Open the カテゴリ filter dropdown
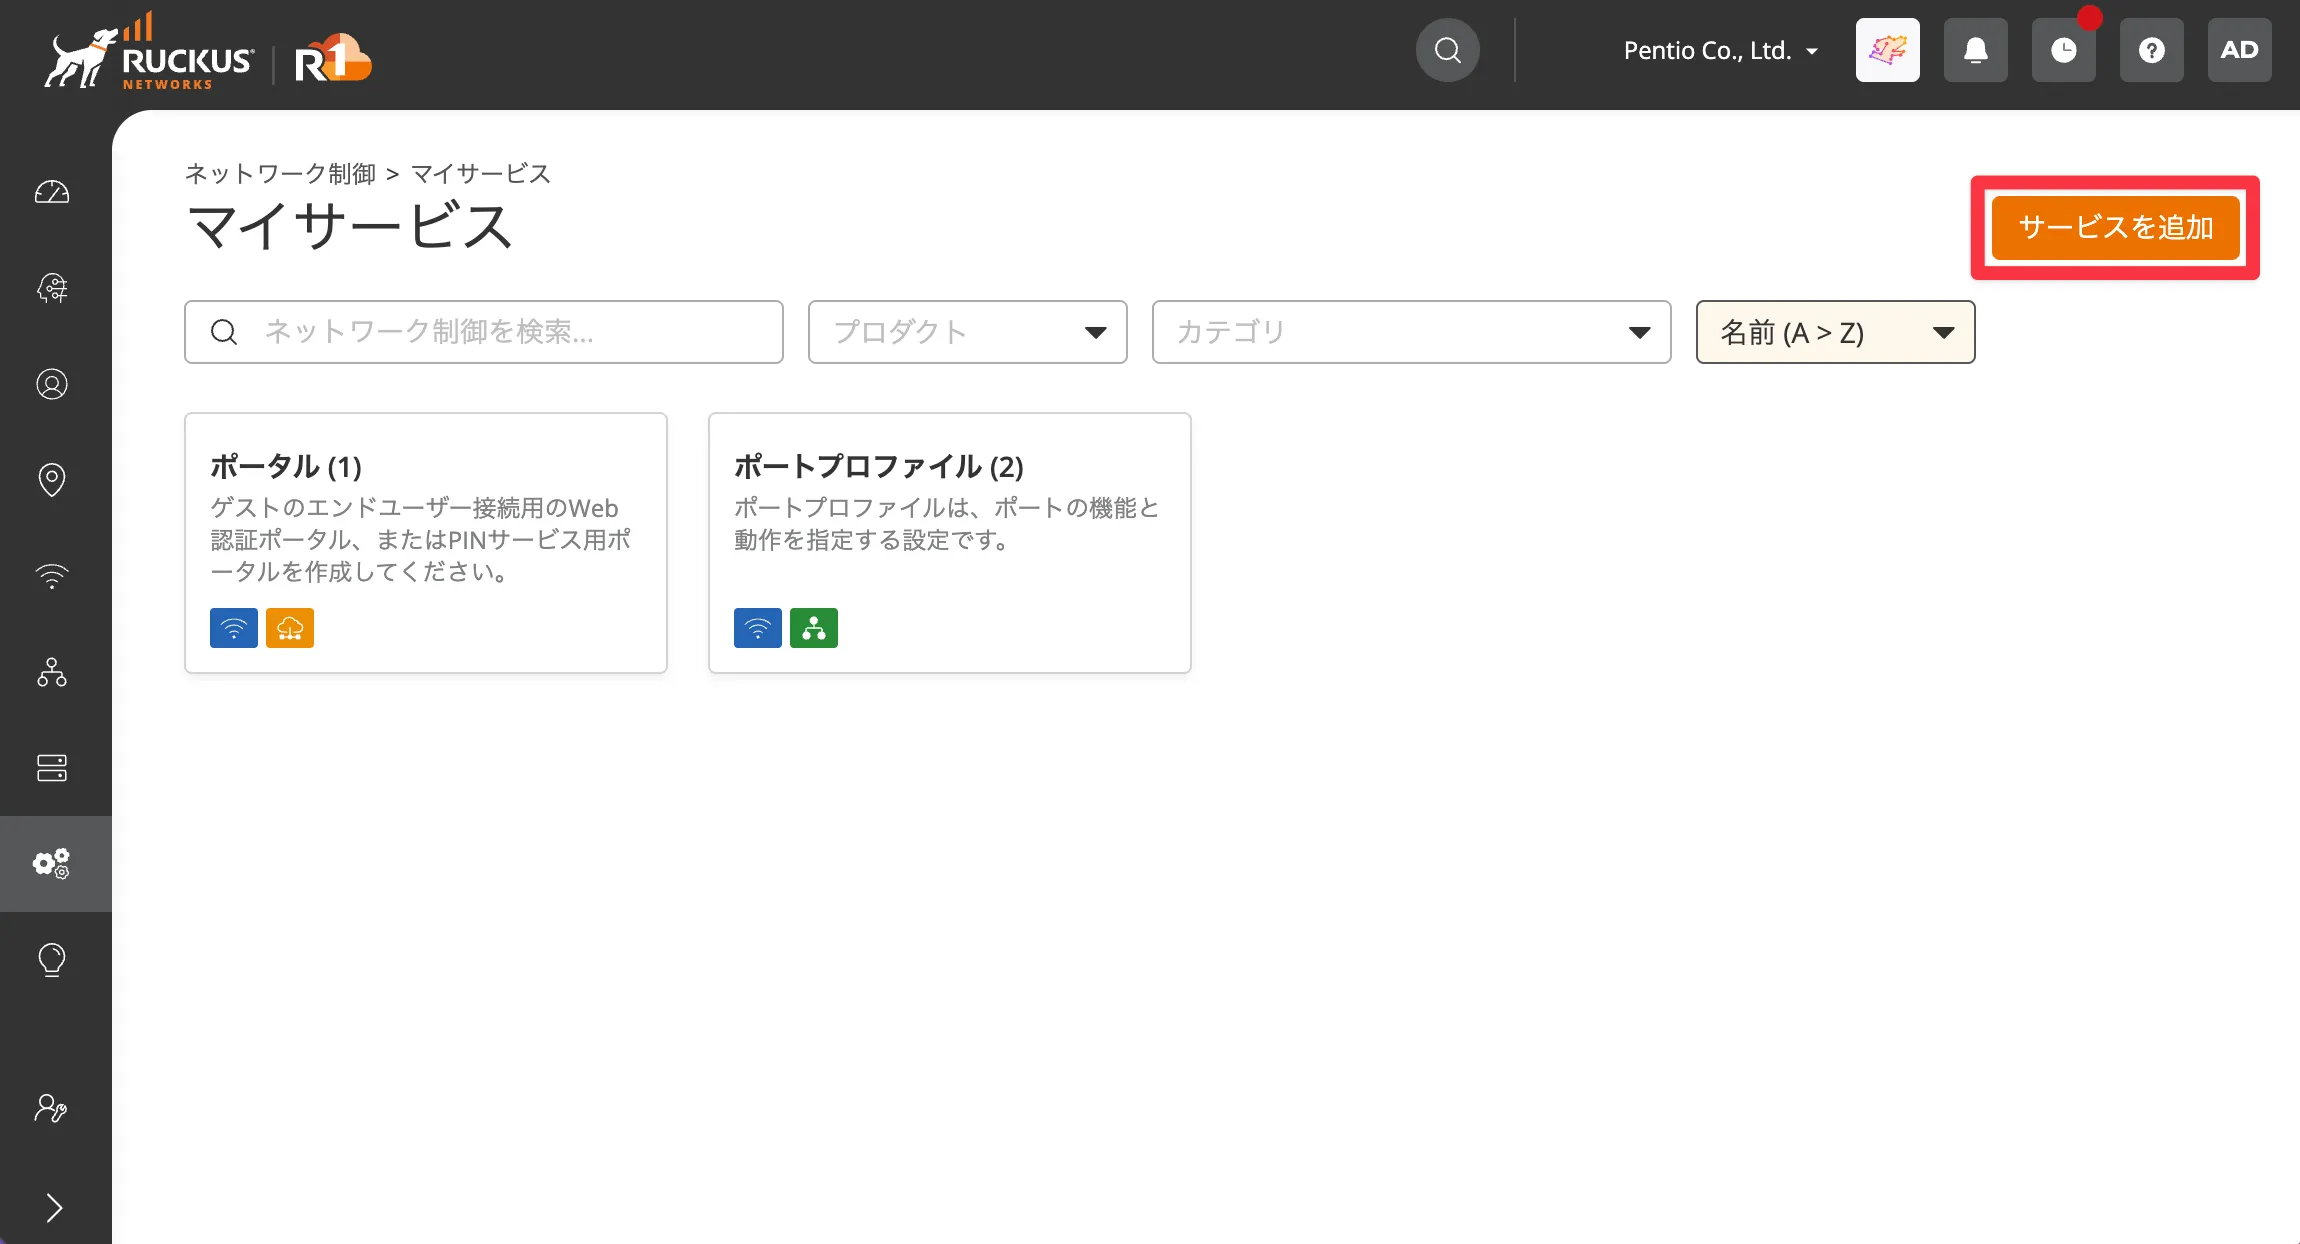The image size is (2300, 1244). (1412, 332)
